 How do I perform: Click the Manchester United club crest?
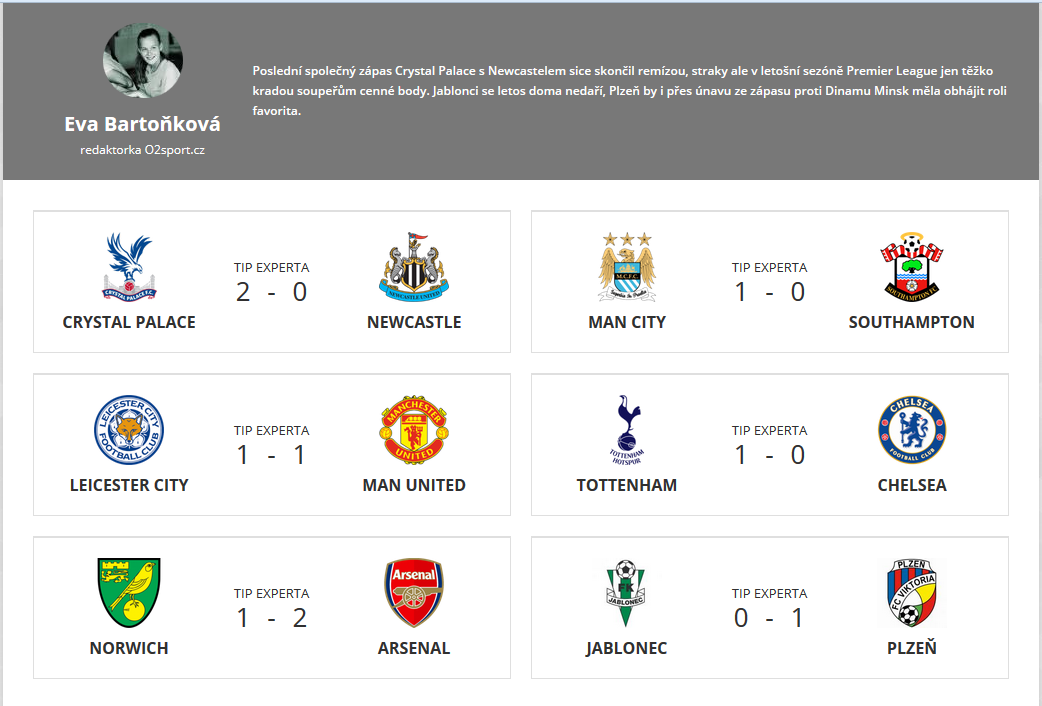tap(413, 430)
